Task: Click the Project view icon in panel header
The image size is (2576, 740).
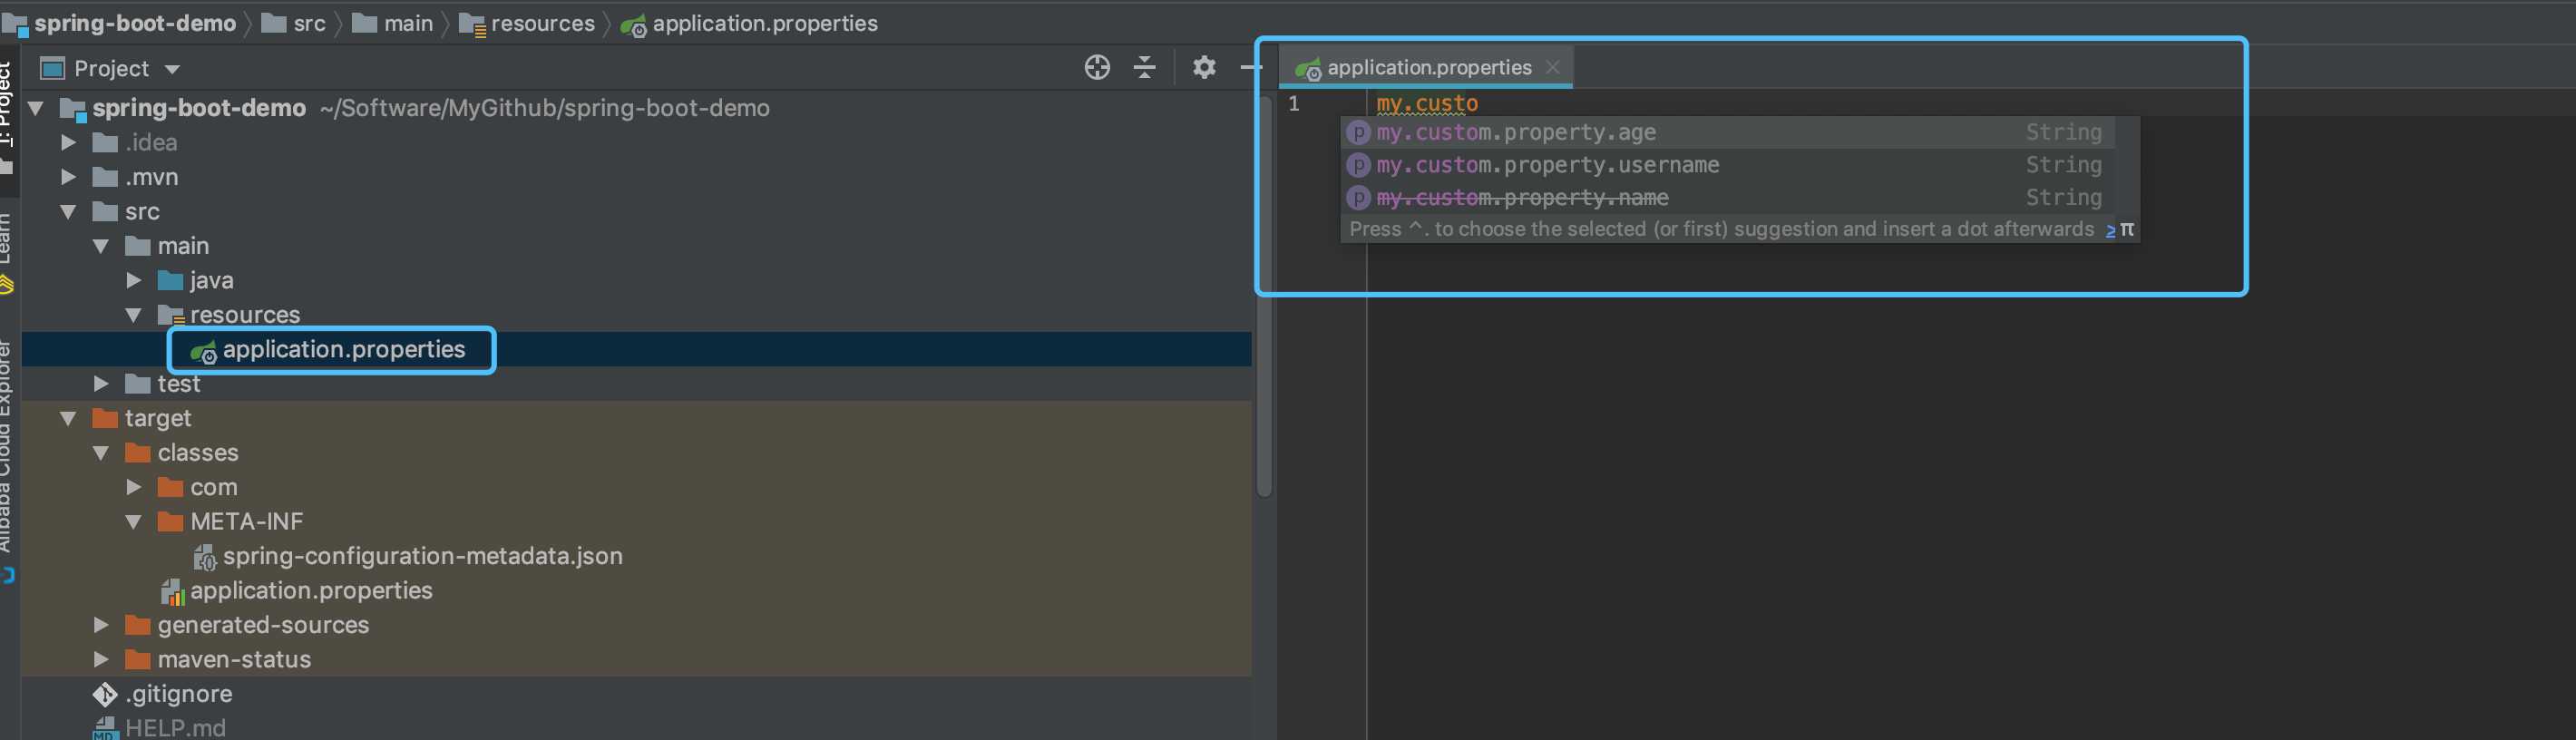Action: (x=52, y=68)
